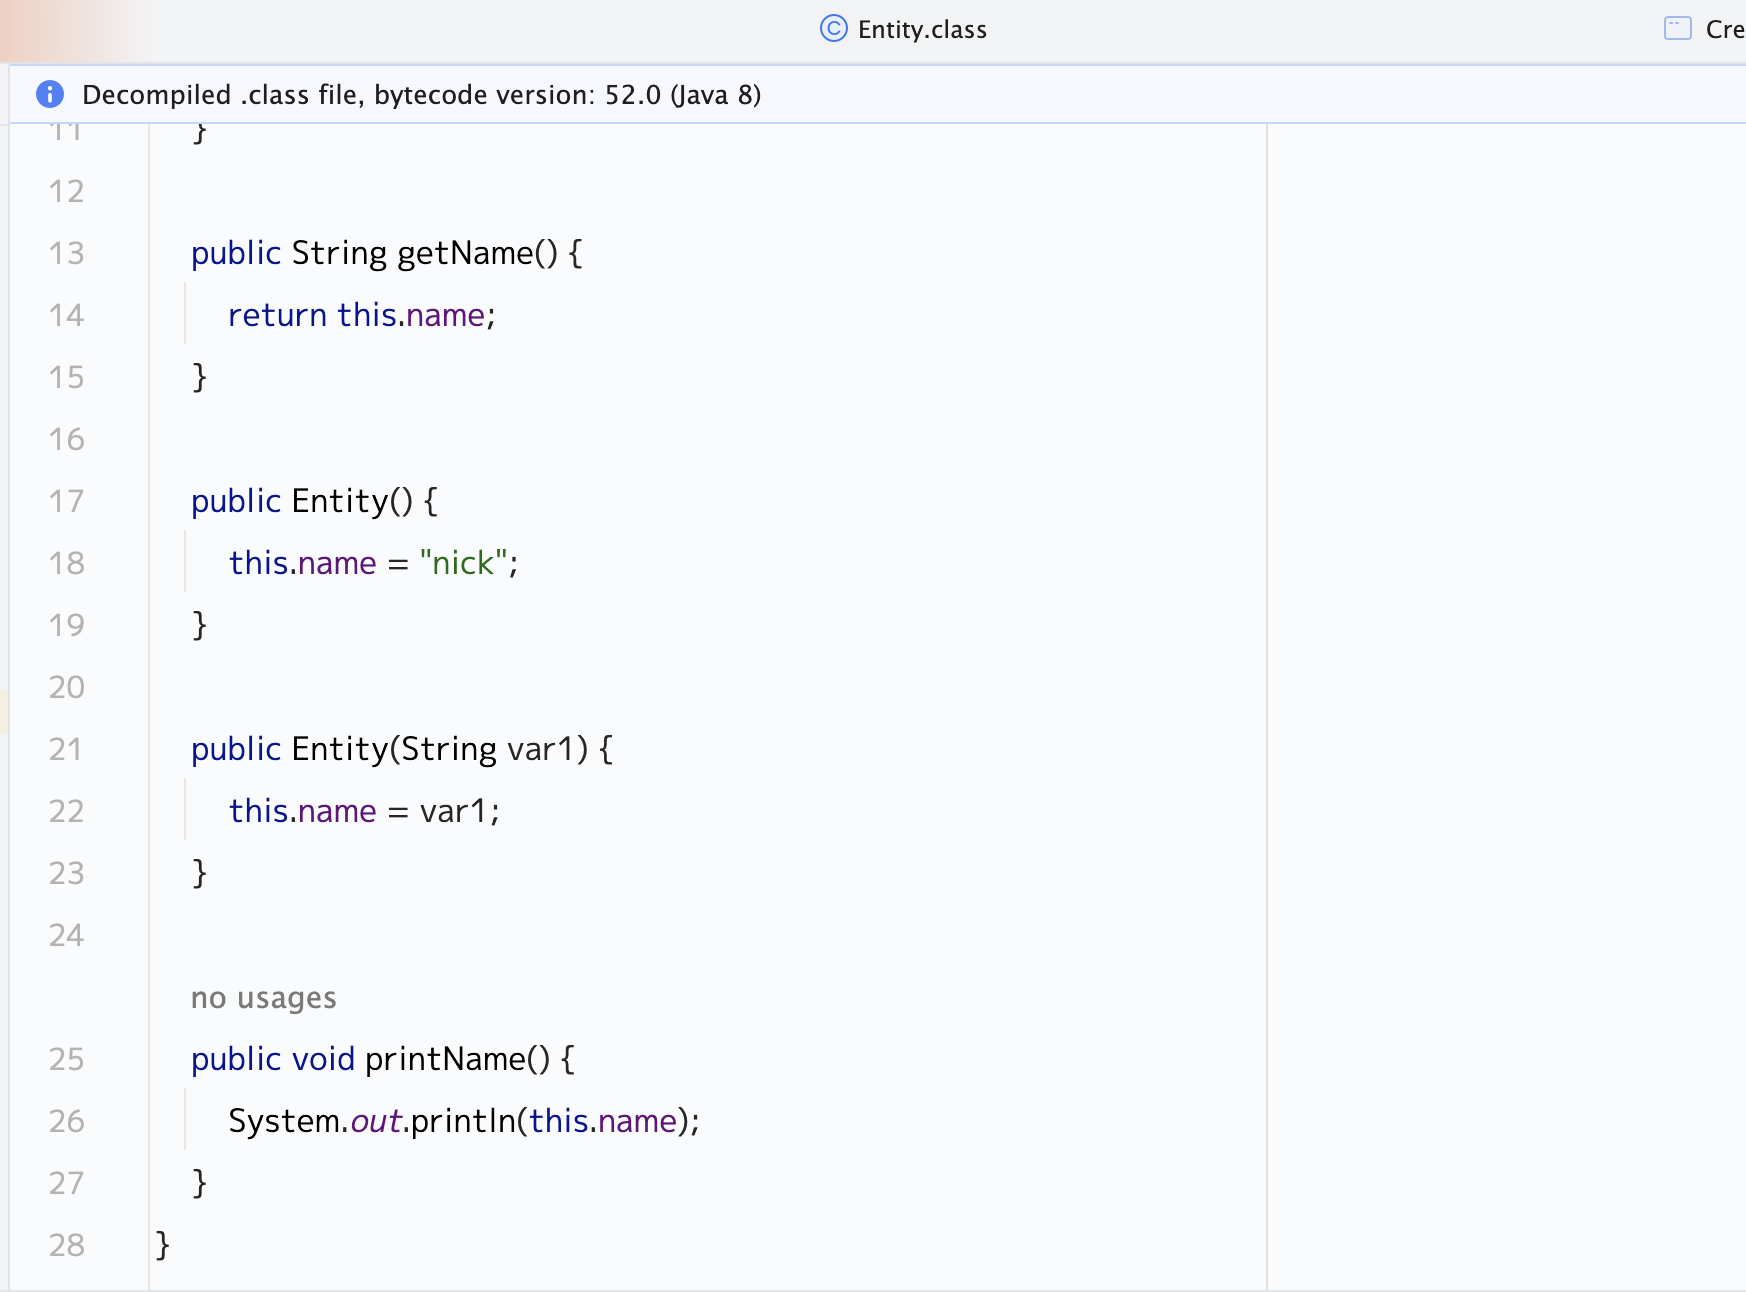Click the final closing brace on line 28

pos(163,1245)
